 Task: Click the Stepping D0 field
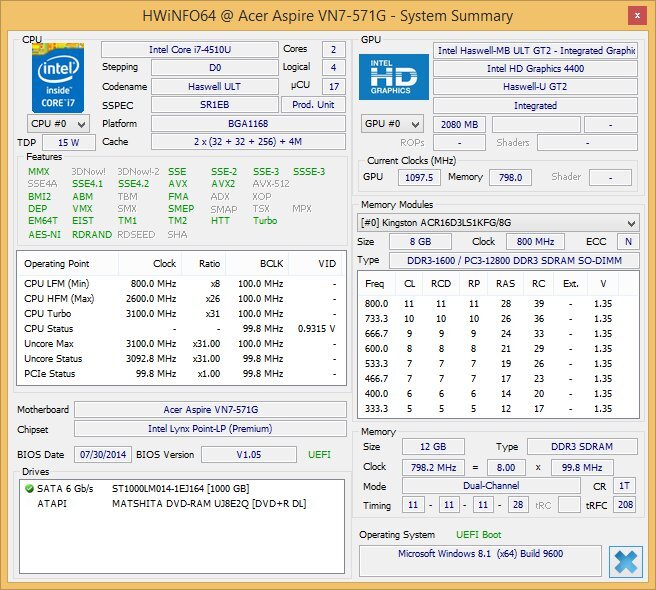click(215, 67)
